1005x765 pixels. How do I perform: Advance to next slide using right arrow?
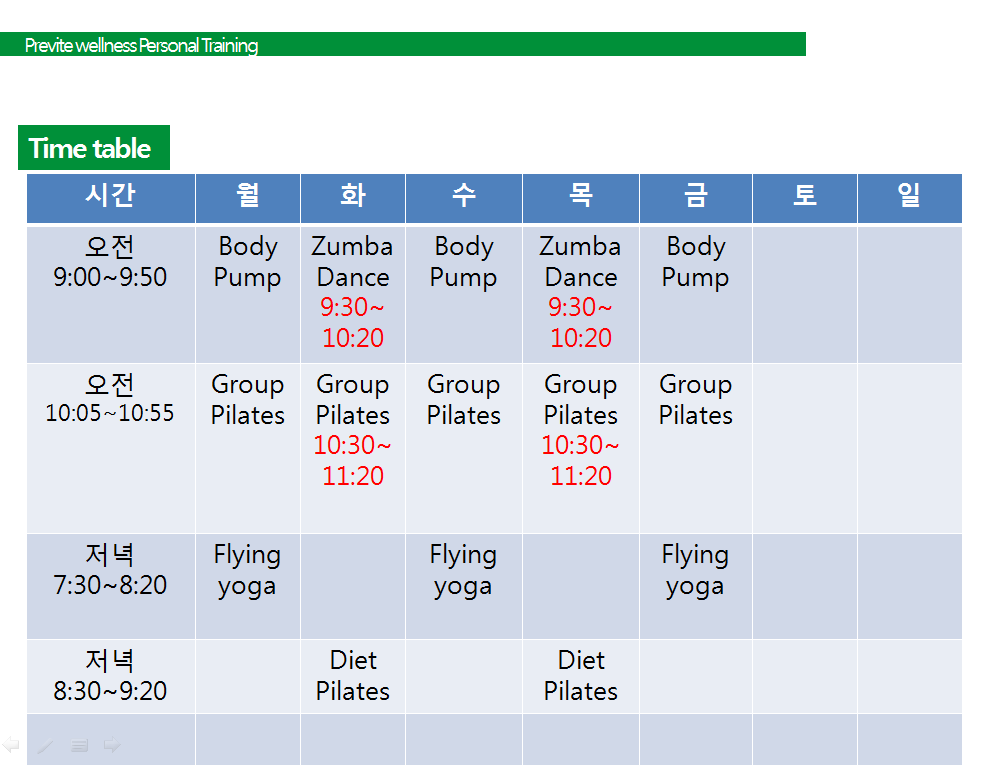[112, 745]
